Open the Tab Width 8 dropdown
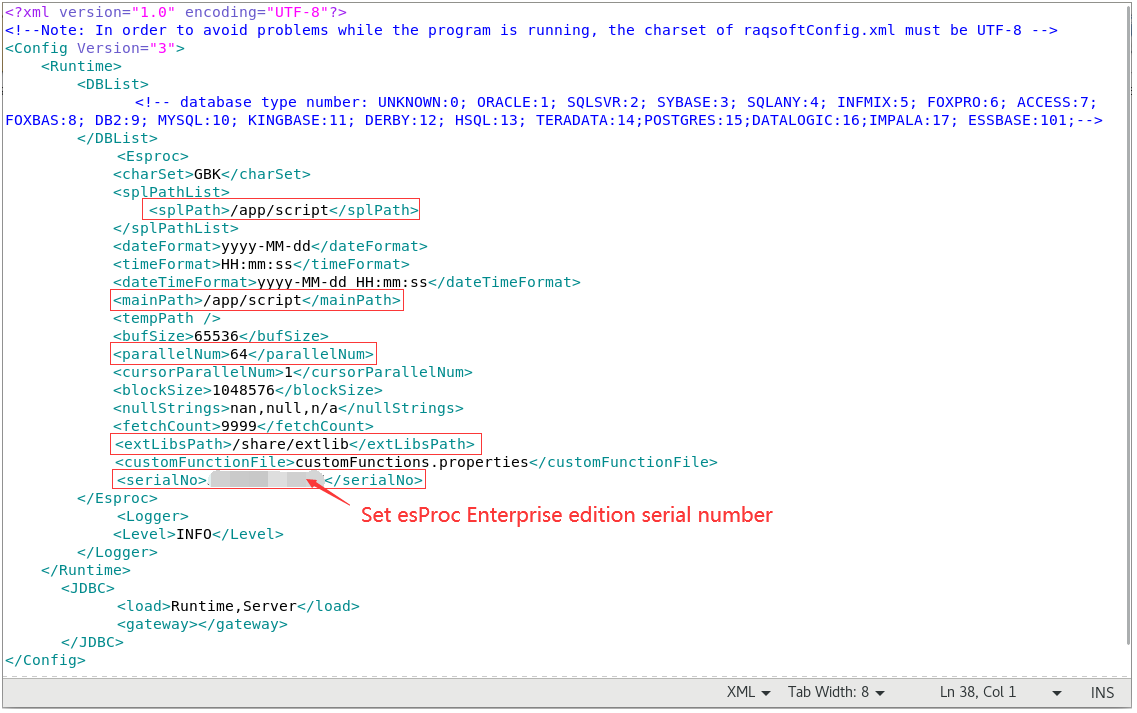Viewport: 1137px width, 713px height. tap(836, 692)
